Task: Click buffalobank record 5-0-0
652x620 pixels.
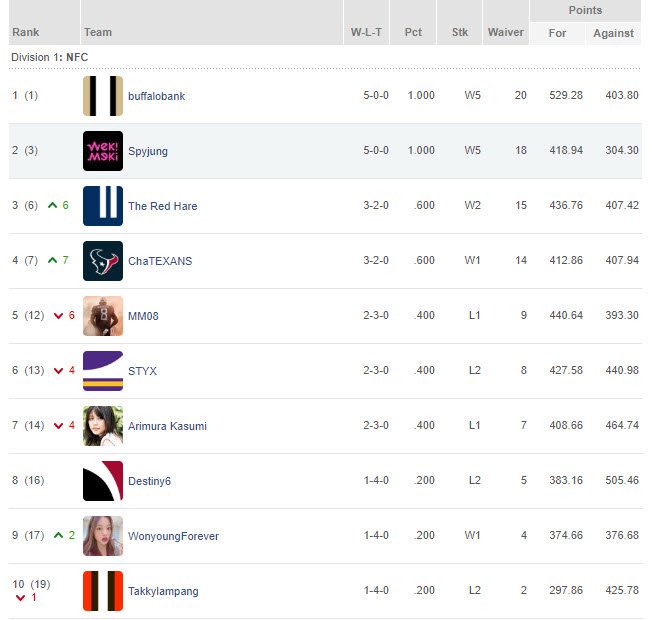Action: [376, 95]
